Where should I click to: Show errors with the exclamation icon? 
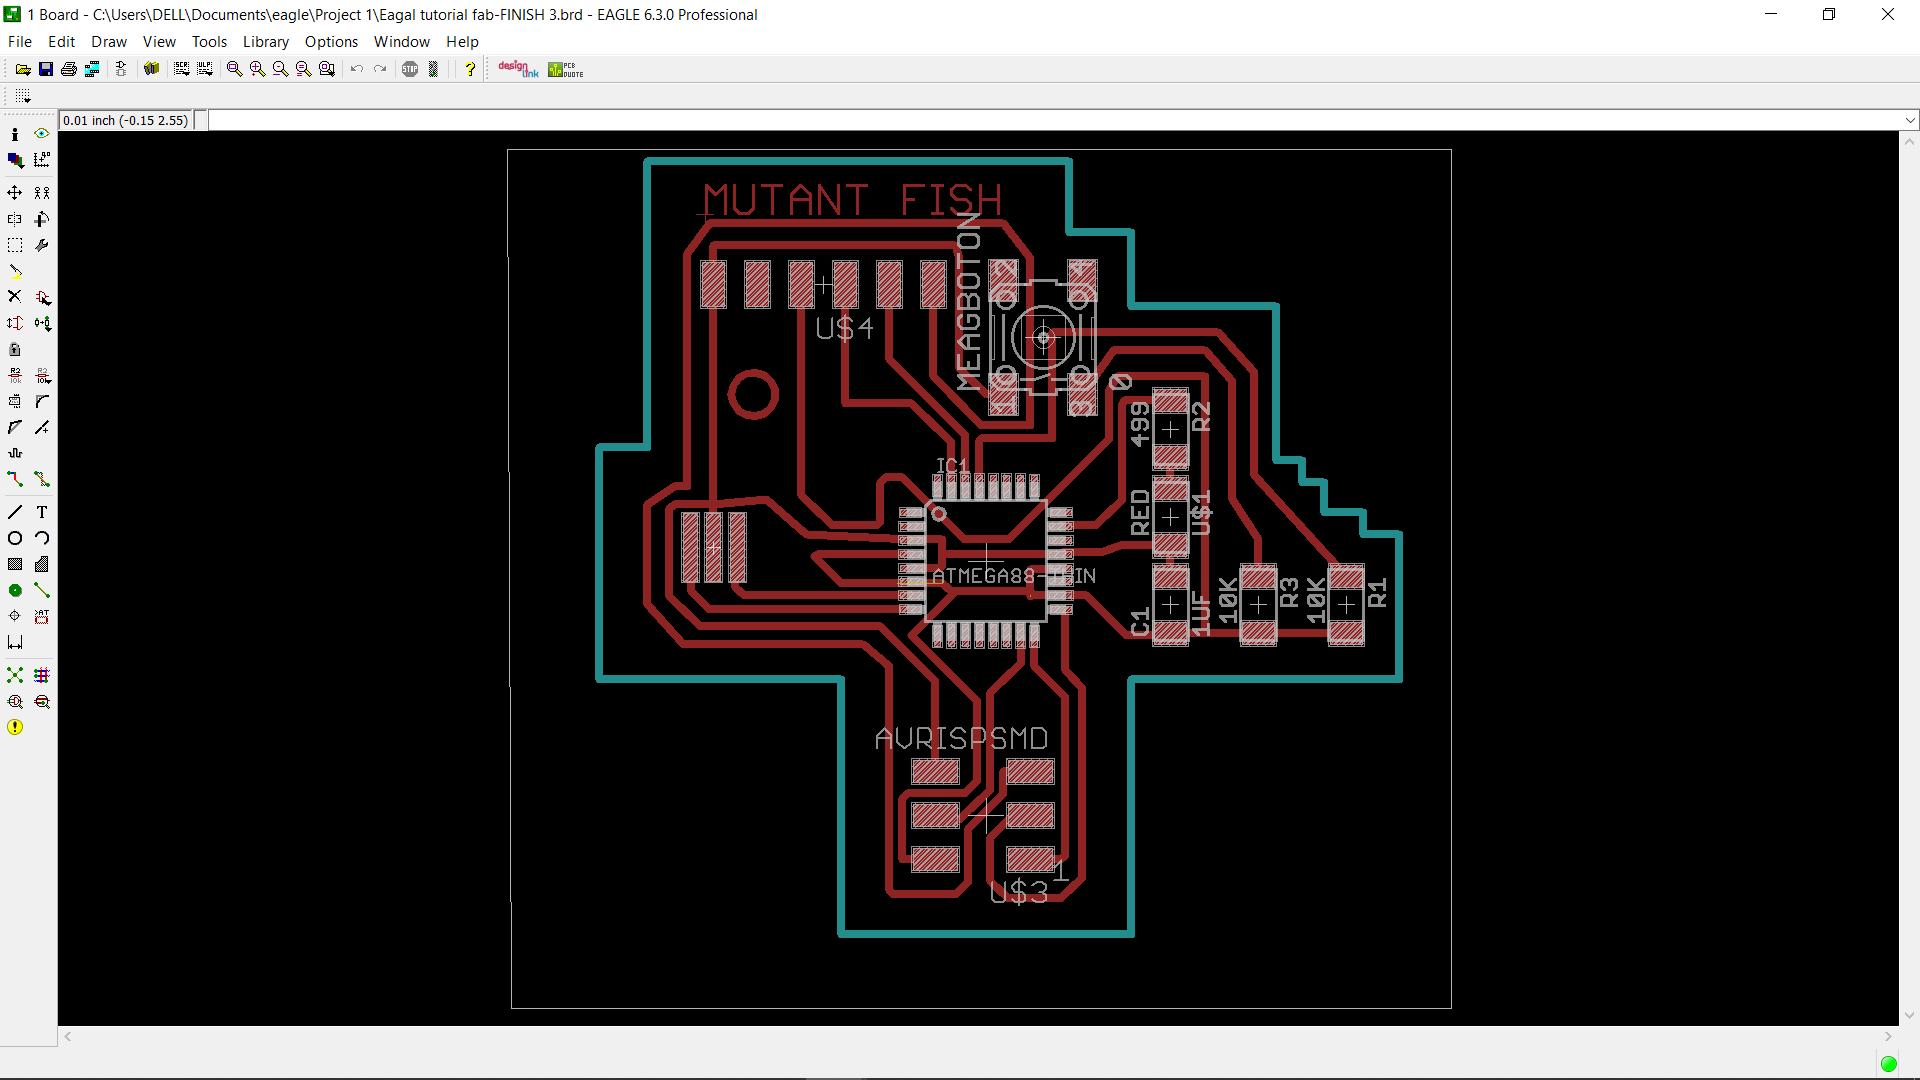[15, 727]
